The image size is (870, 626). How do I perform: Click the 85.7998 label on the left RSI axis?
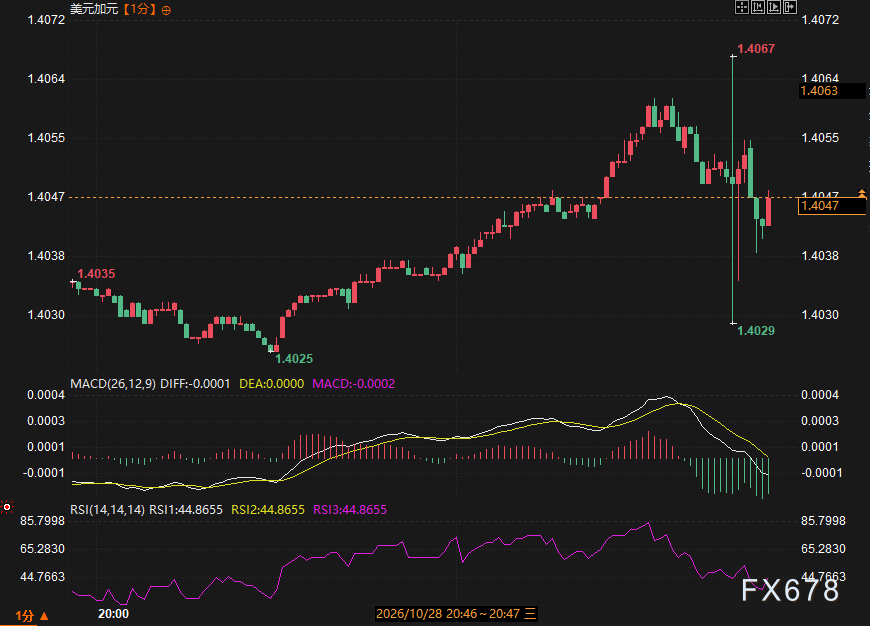pyautogui.click(x=43, y=521)
